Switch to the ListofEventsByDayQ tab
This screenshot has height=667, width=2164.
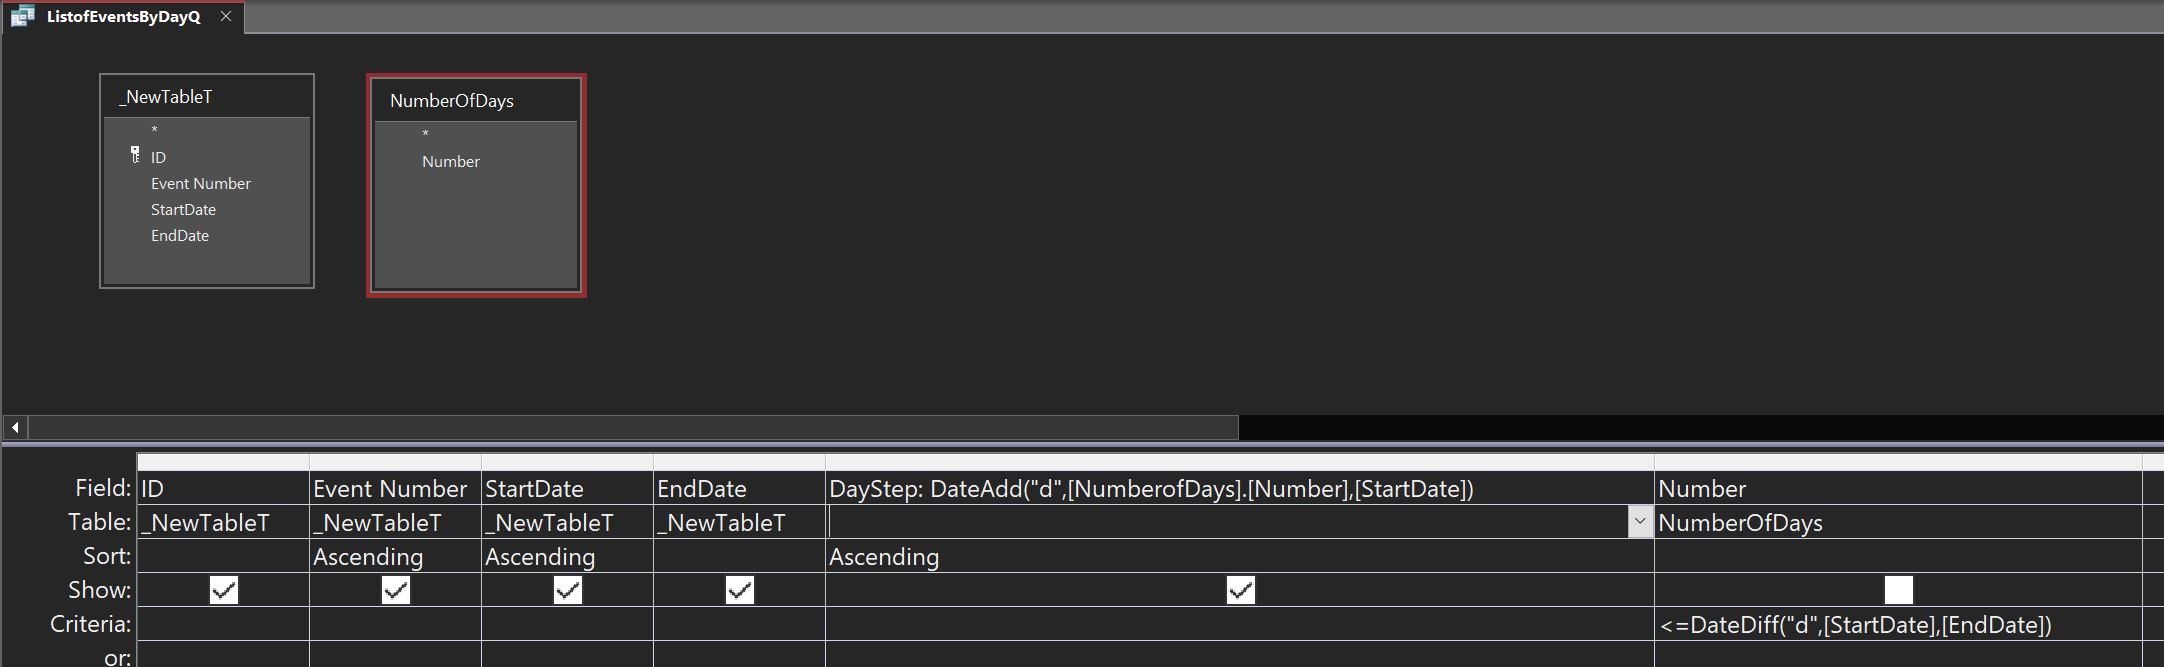[124, 17]
